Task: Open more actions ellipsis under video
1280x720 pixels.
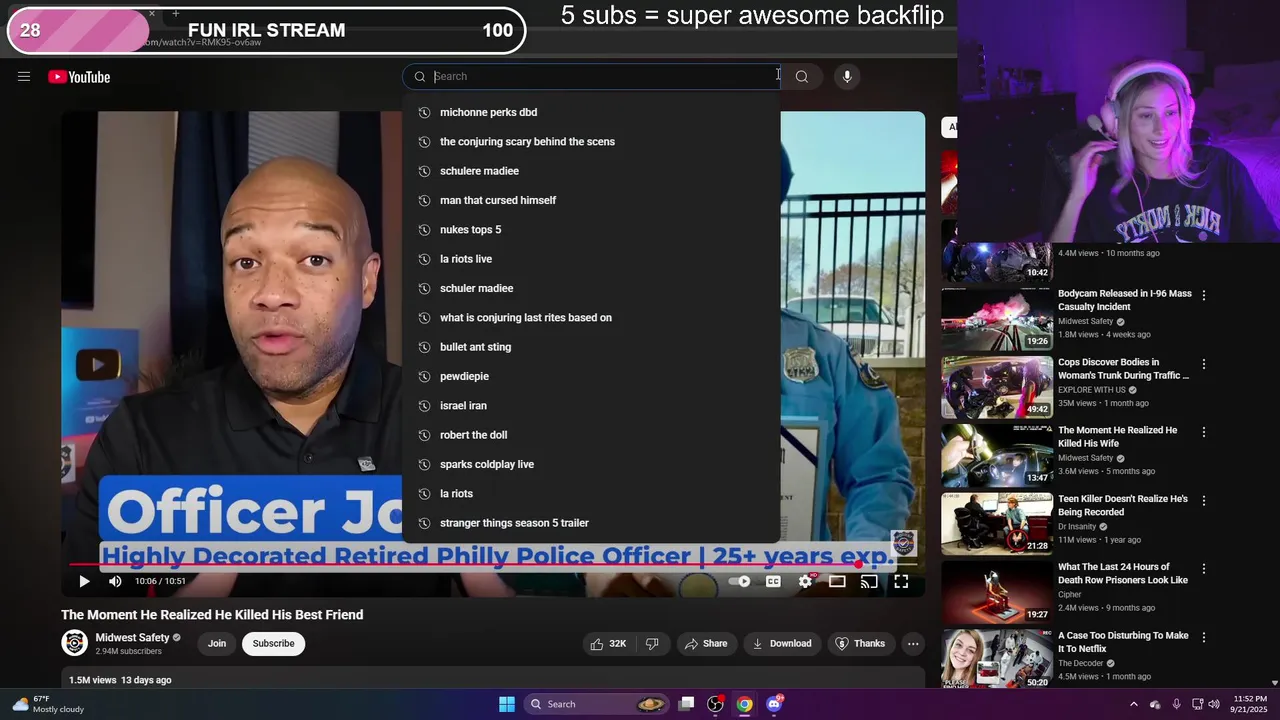Action: click(913, 643)
